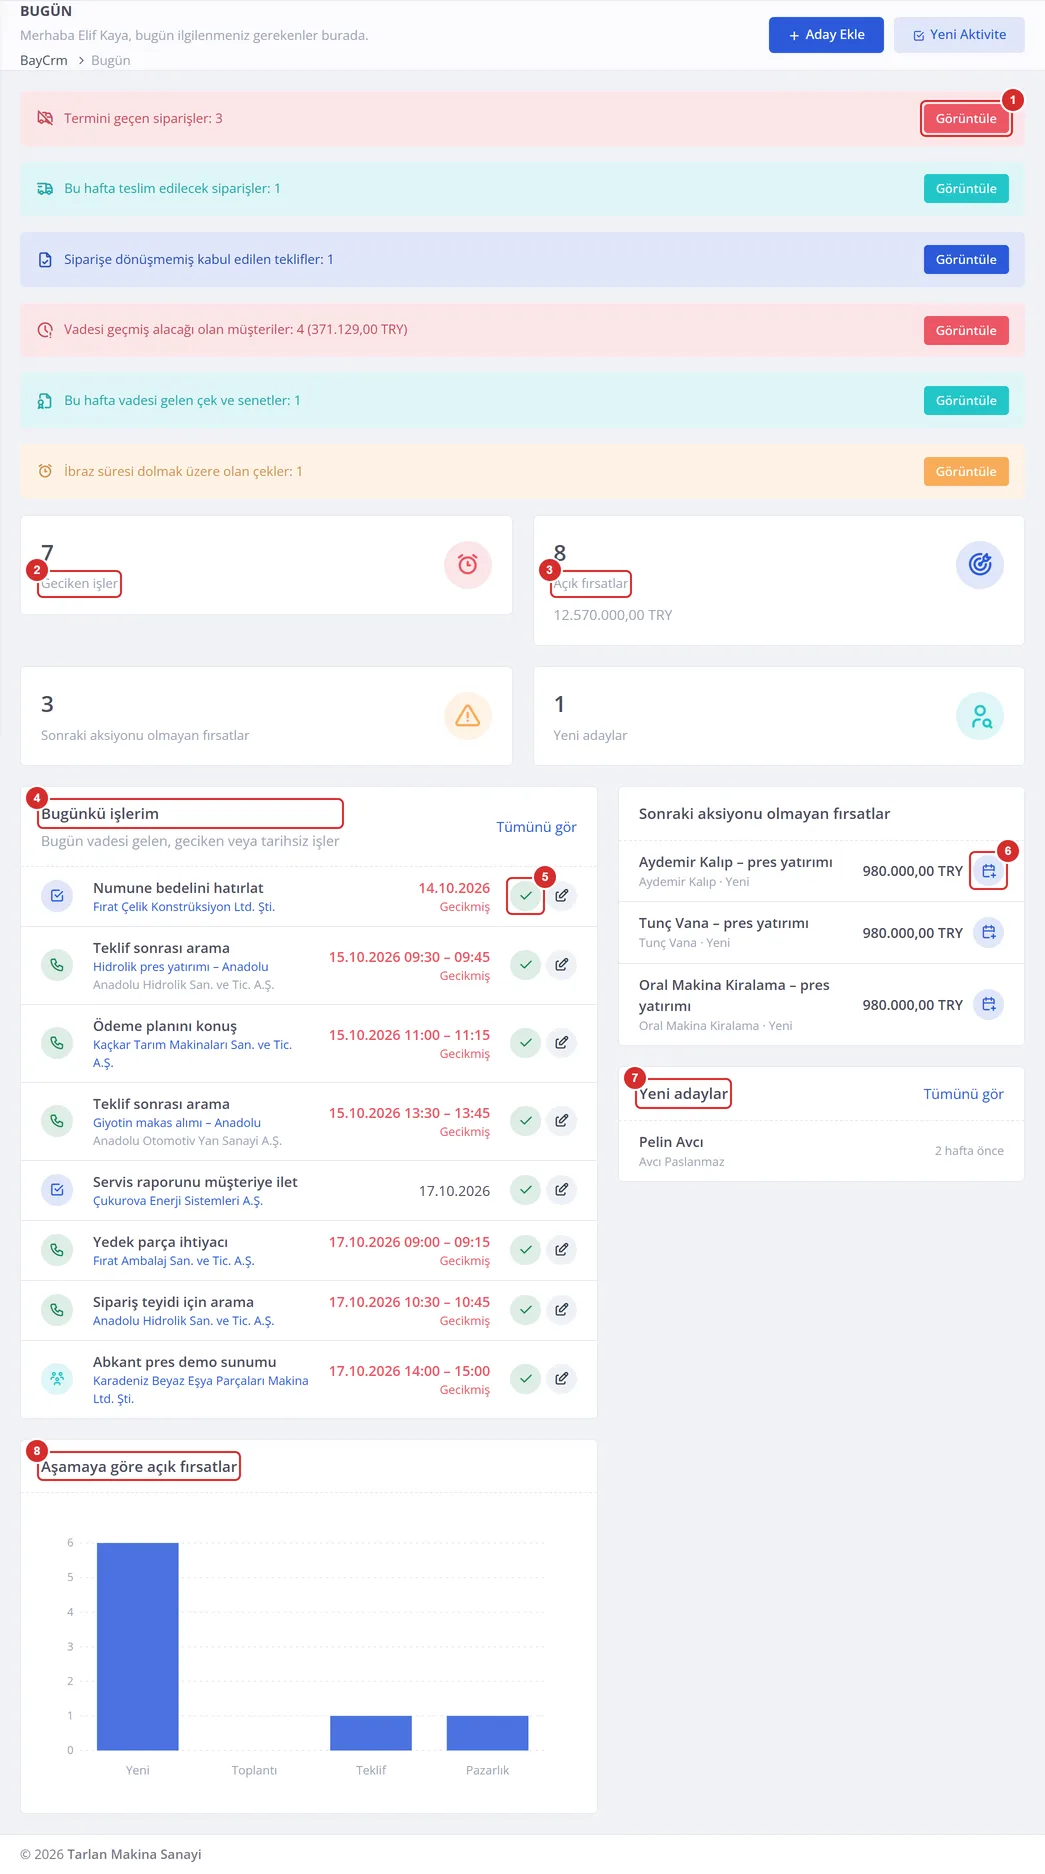Image resolution: width=1045 pixels, height=1874 pixels.
Task: Mark "Servis raporunu müşteriye ilet" as done
Action: pyautogui.click(x=525, y=1190)
